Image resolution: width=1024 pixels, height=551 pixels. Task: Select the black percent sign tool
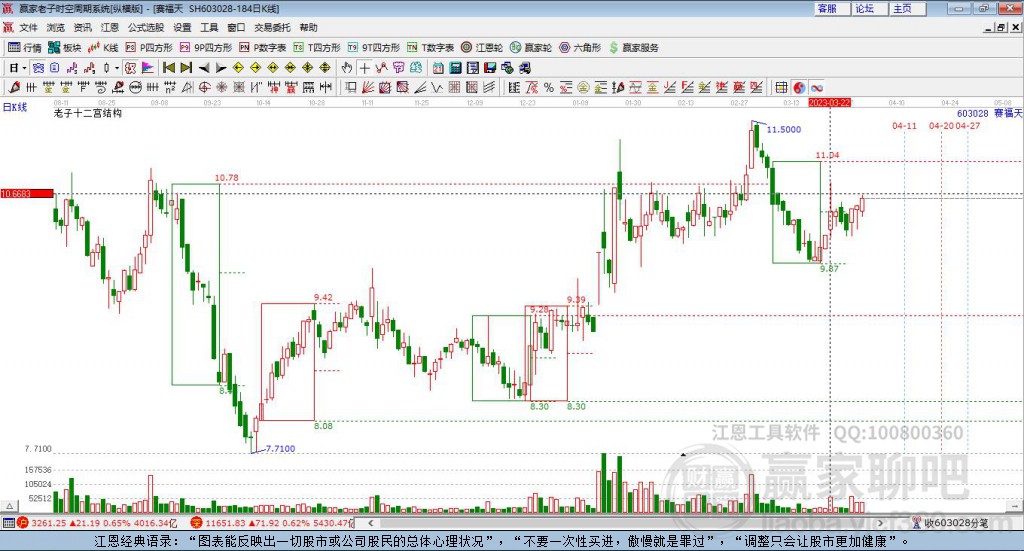pos(549,87)
